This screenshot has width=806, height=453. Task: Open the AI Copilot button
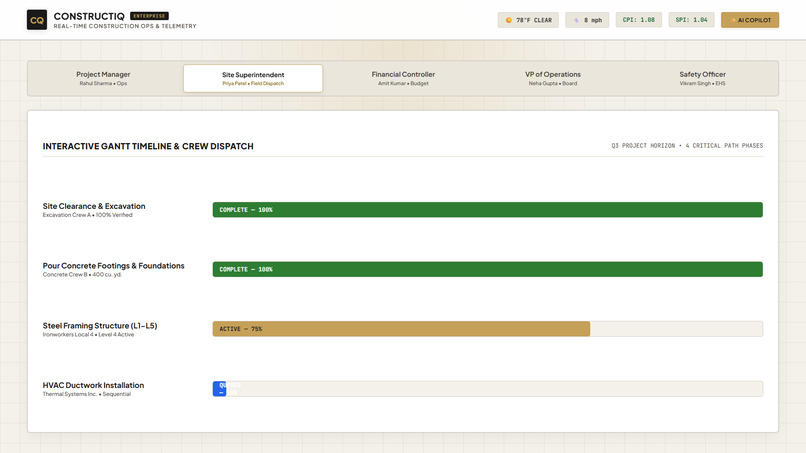pyautogui.click(x=750, y=20)
